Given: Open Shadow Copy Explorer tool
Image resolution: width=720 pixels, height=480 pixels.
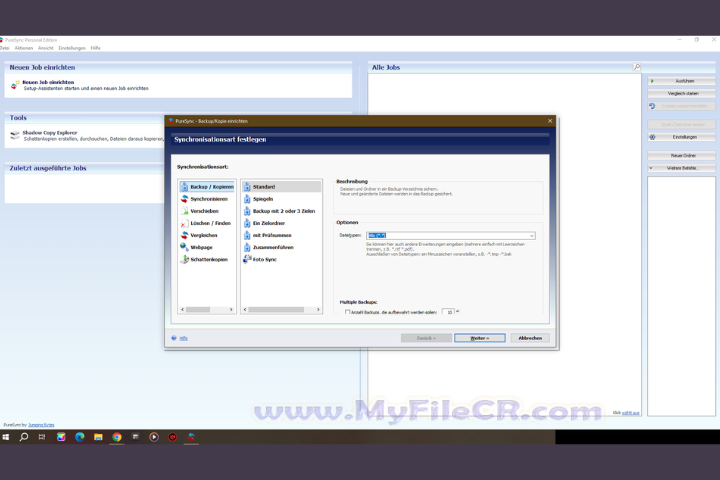Looking at the screenshot, I should [50, 133].
